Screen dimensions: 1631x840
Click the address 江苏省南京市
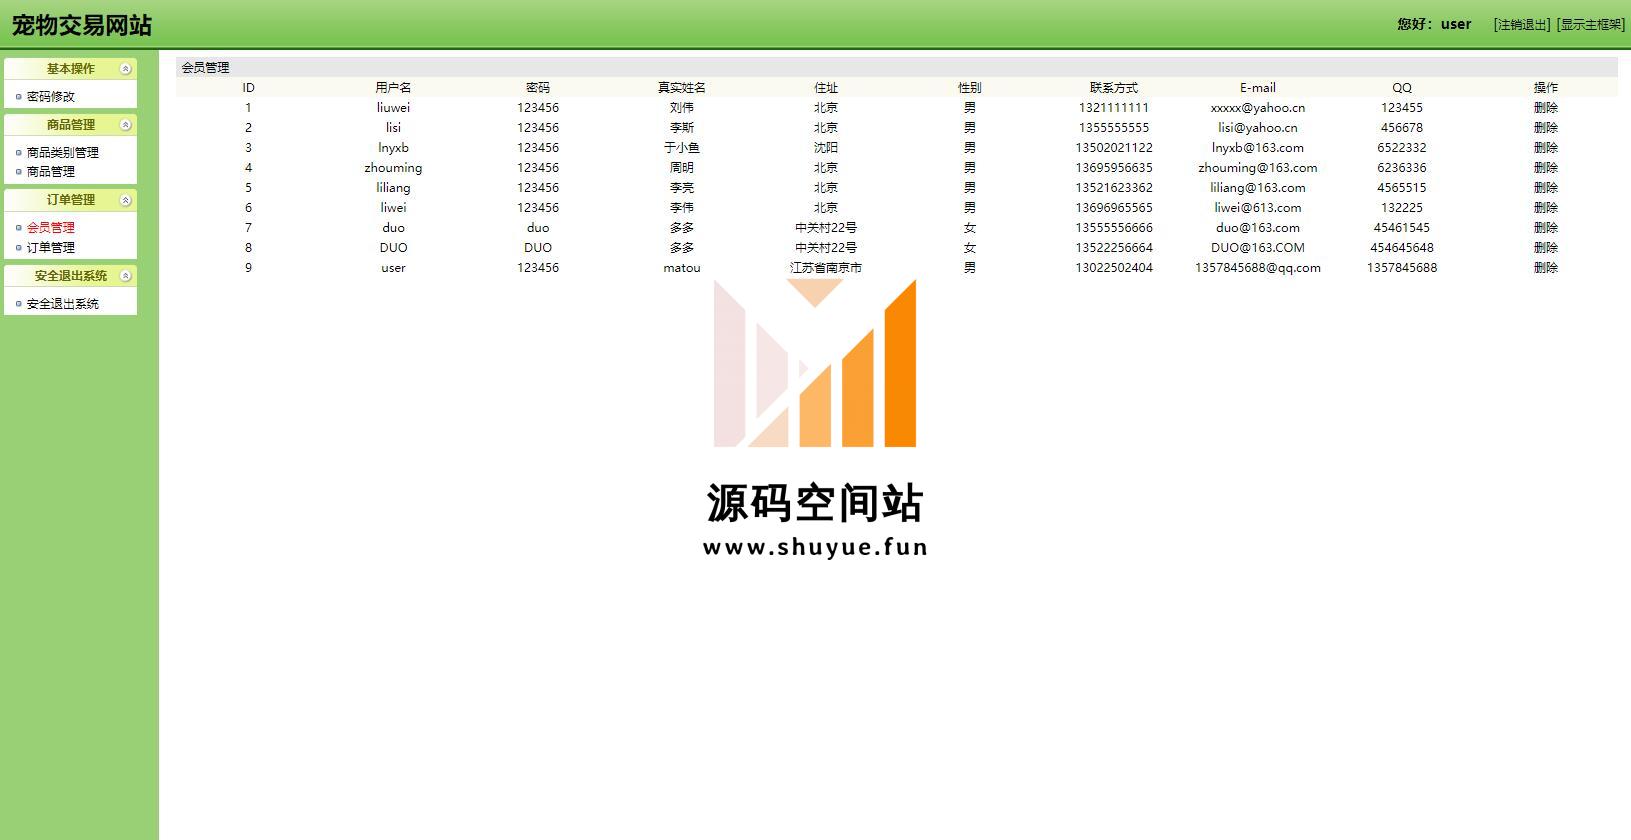826,268
